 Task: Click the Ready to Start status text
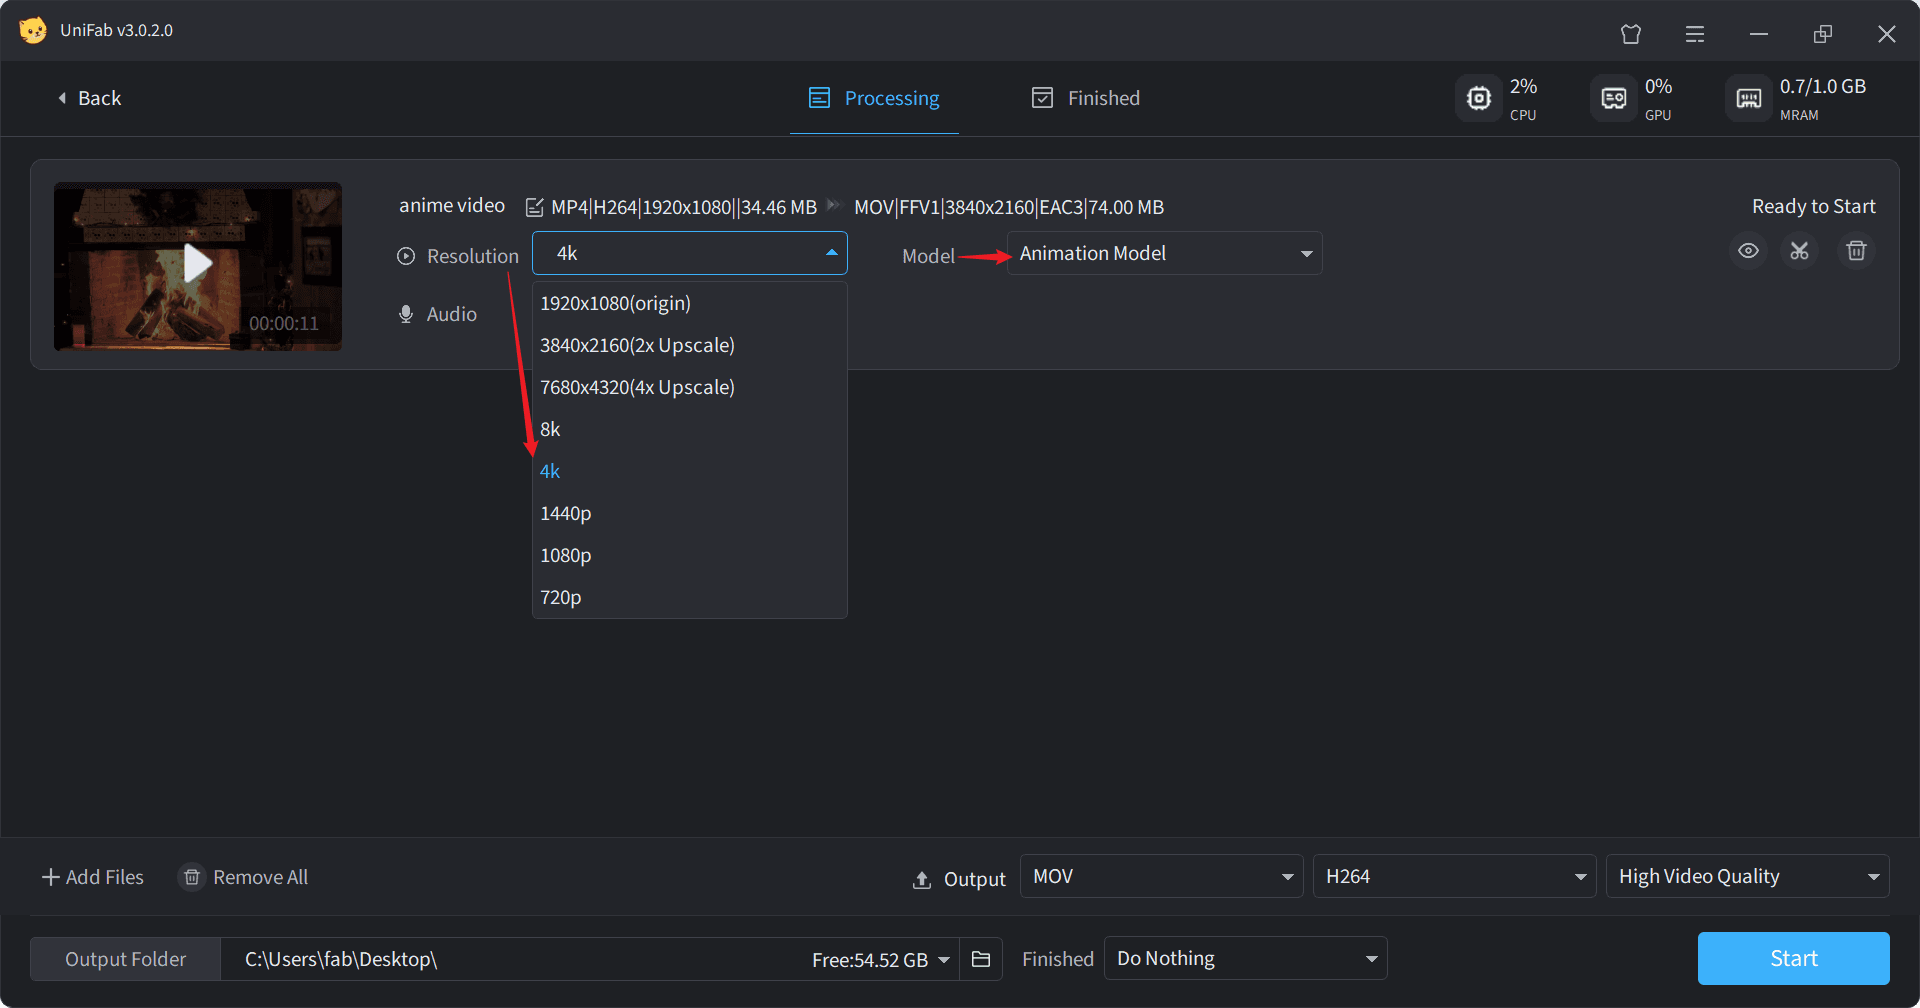click(1814, 206)
